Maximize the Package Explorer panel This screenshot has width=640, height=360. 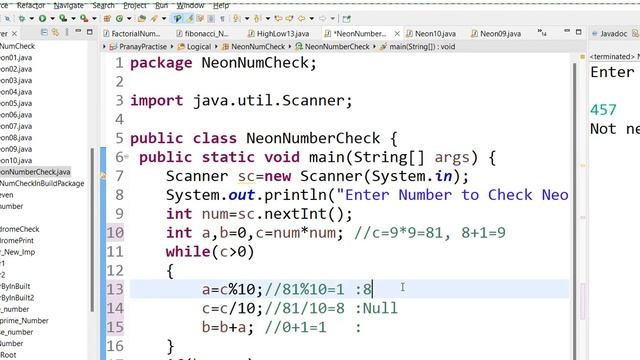coord(90,32)
